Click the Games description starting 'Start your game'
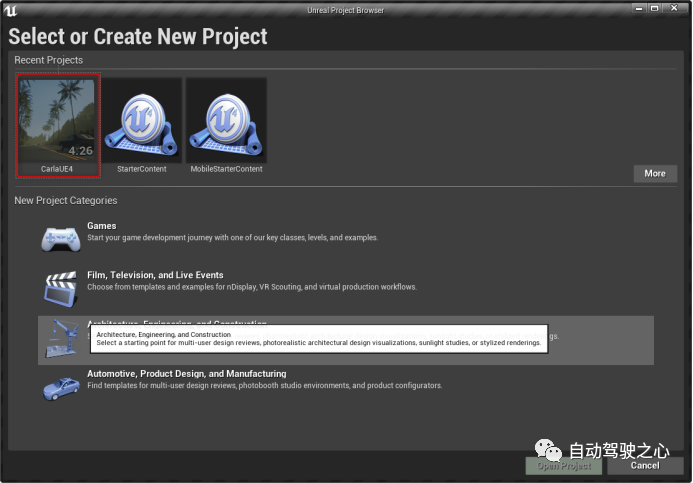Image resolution: width=693 pixels, height=483 pixels. (x=232, y=238)
